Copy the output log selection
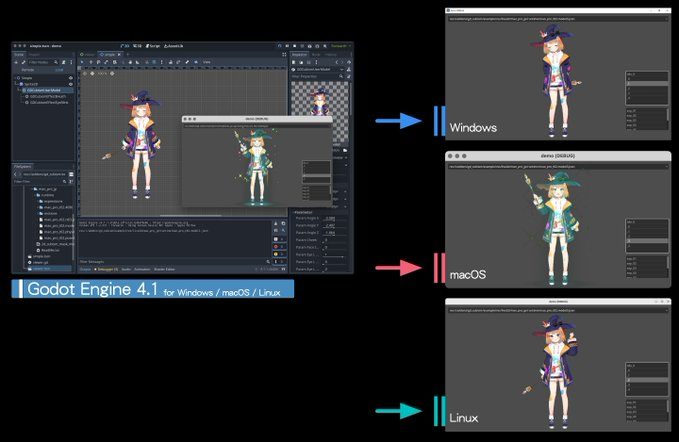 click(284, 223)
